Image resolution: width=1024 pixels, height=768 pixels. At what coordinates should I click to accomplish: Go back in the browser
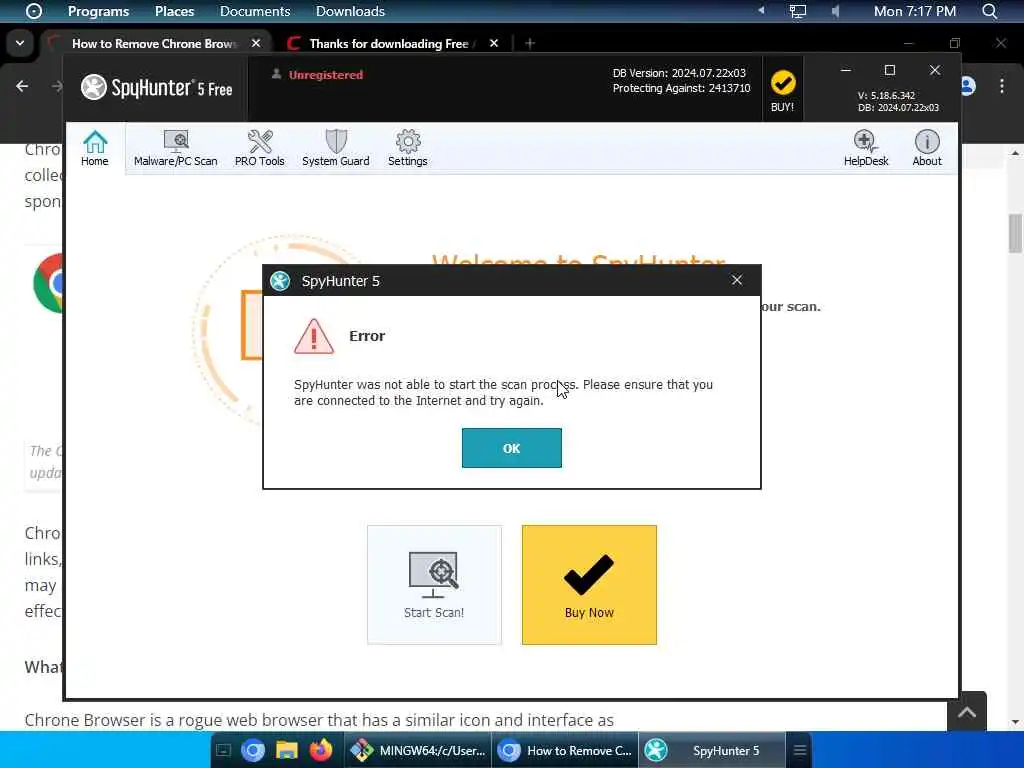22,86
